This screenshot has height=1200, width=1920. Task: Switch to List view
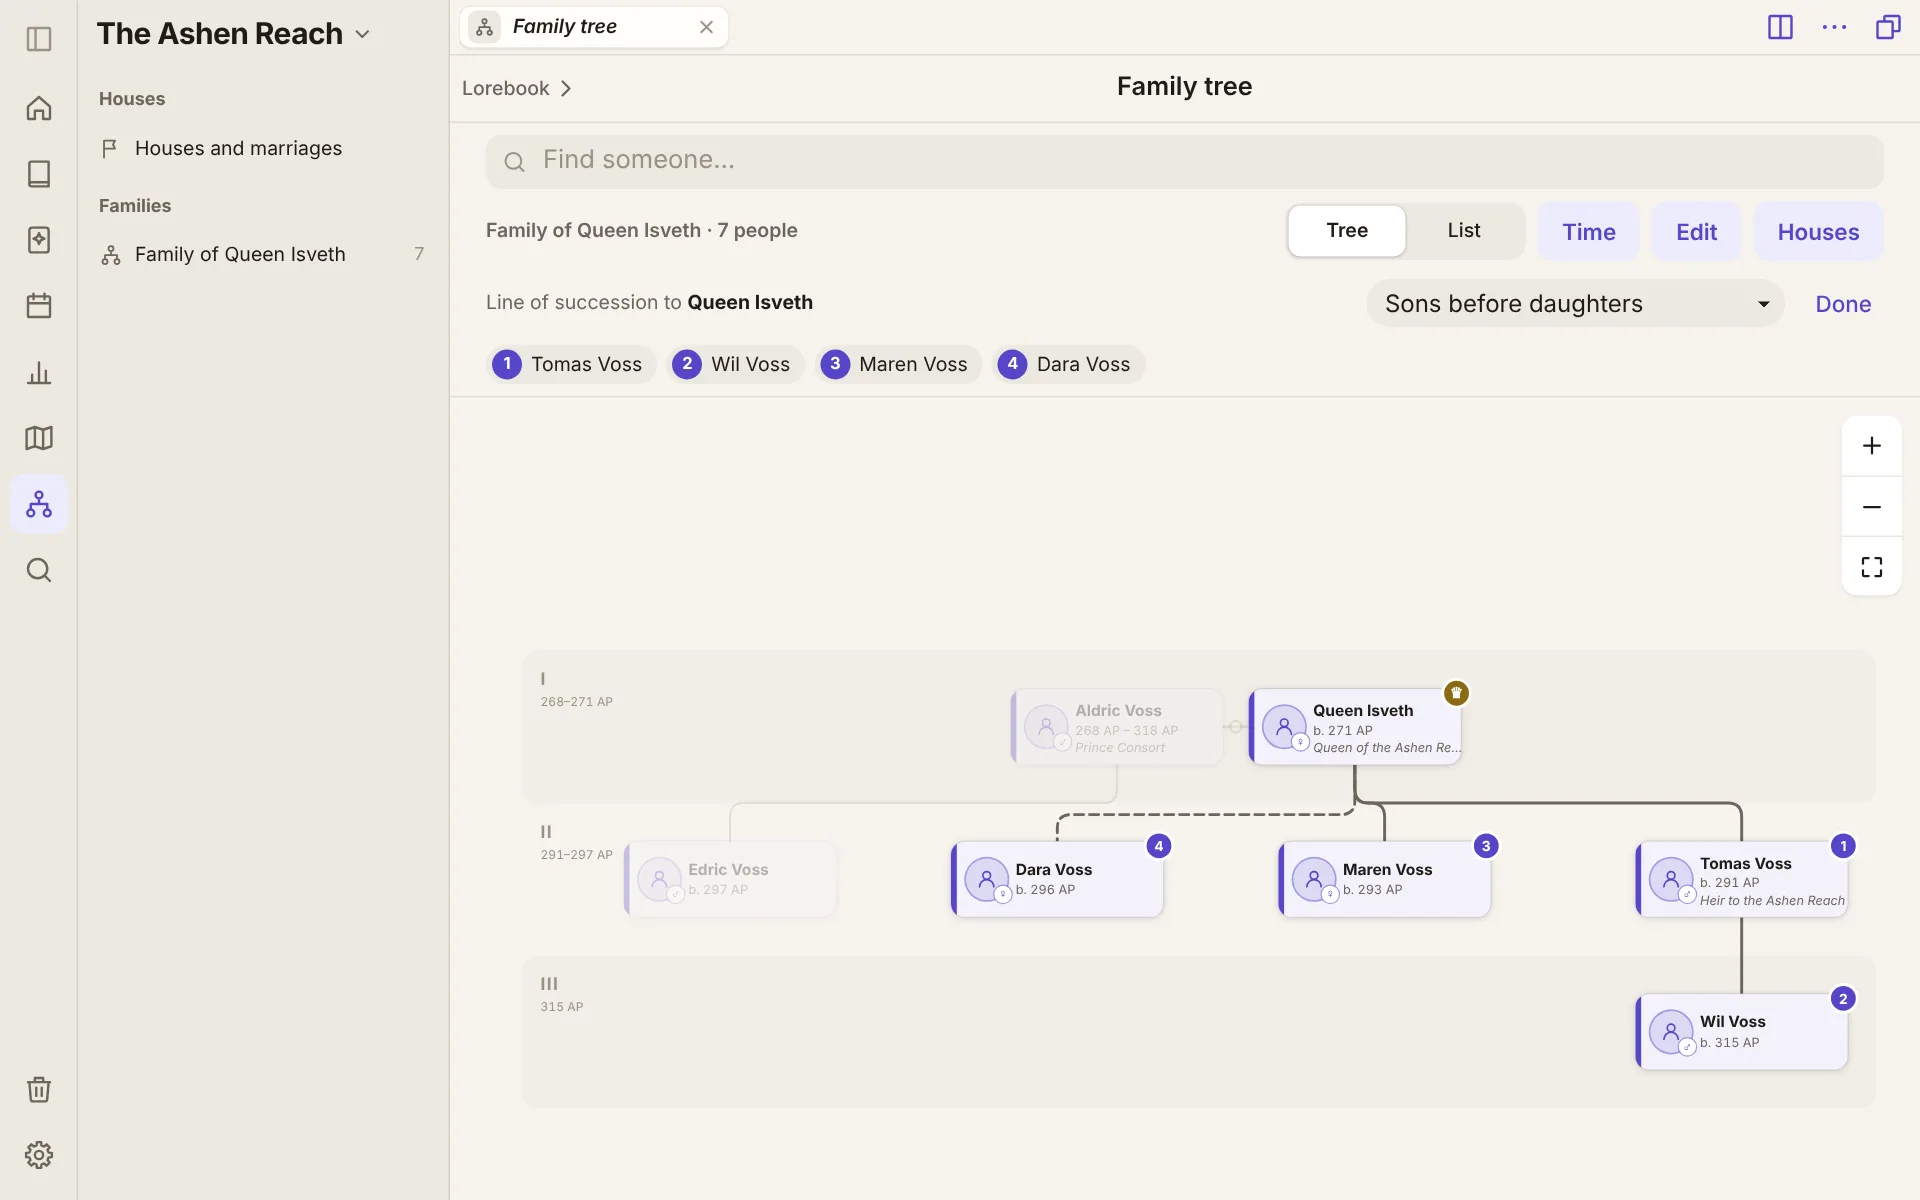tap(1464, 231)
